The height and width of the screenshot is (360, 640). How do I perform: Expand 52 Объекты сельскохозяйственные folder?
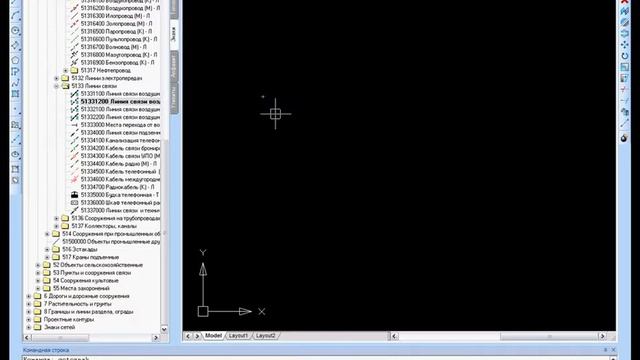point(38,265)
